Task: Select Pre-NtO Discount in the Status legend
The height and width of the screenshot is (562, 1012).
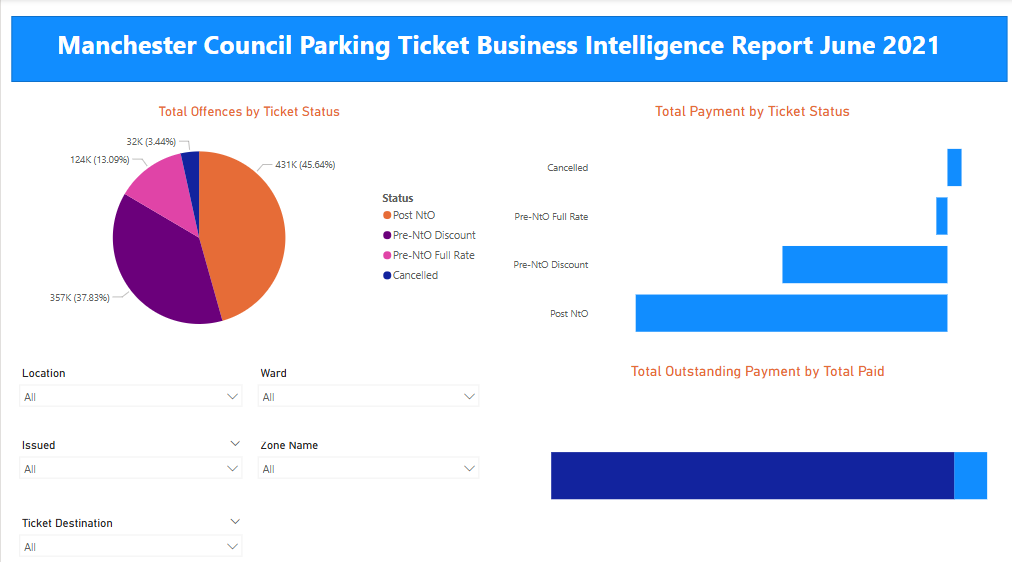Action: click(x=433, y=235)
